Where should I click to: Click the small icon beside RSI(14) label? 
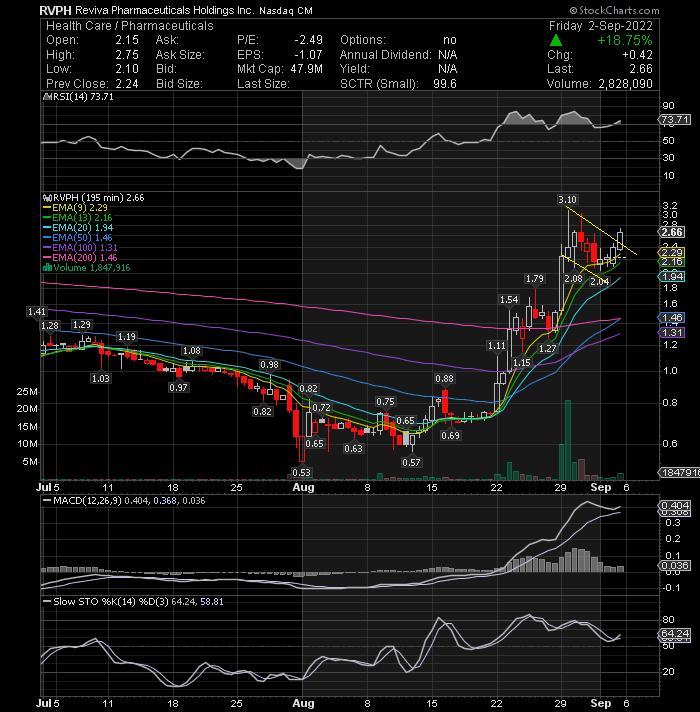46,97
